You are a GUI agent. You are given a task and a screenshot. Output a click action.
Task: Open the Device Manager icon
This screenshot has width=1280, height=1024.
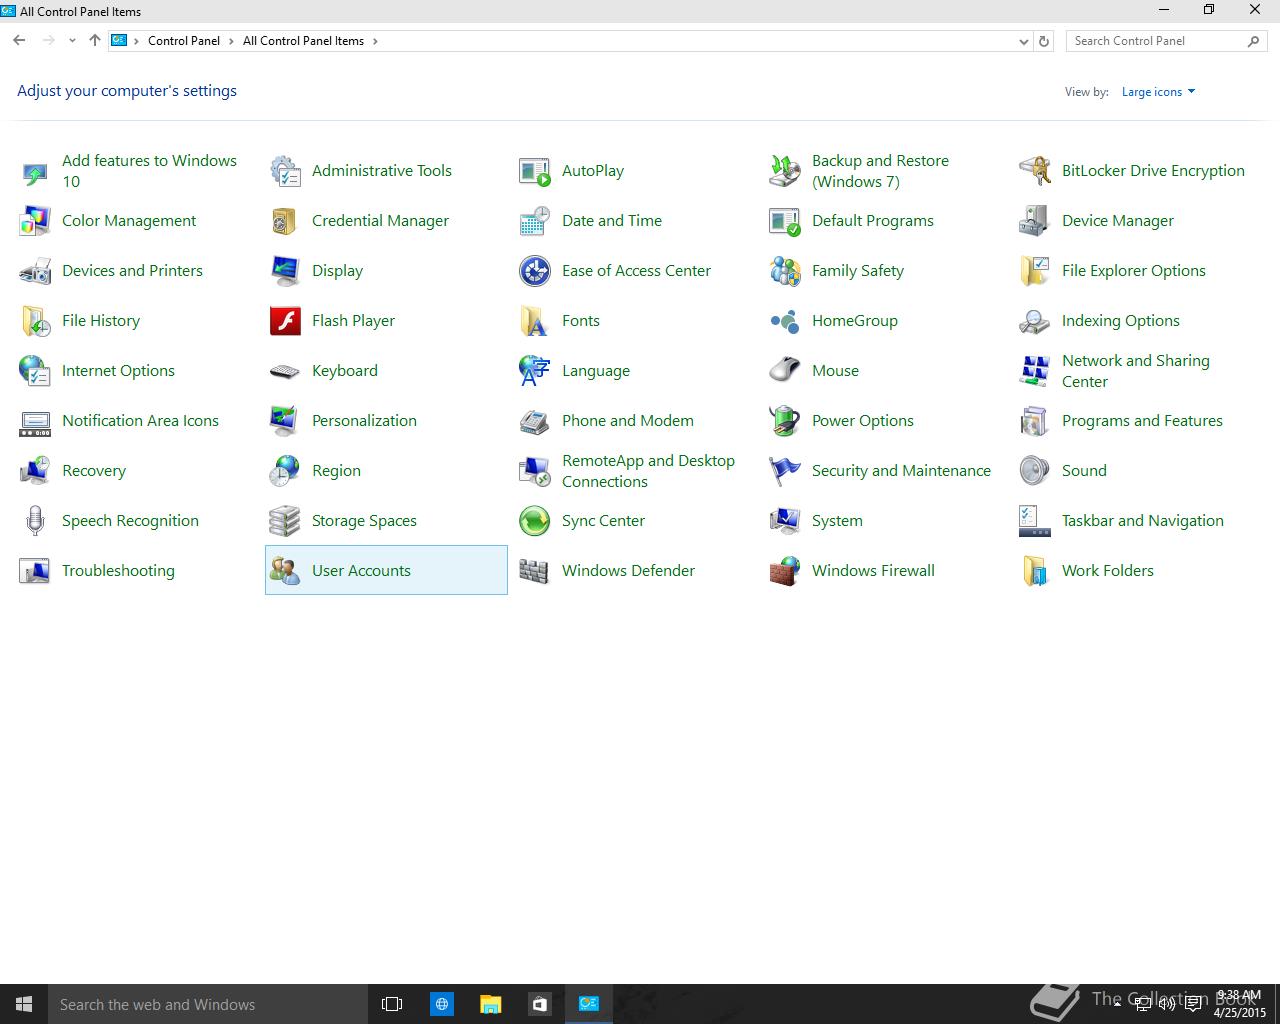1035,221
